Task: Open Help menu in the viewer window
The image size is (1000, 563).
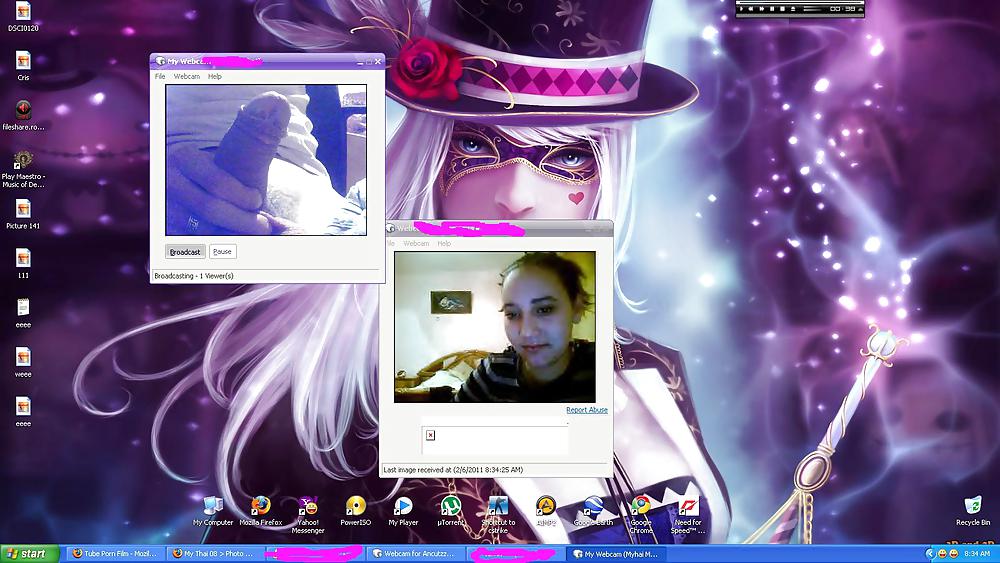Action: (x=444, y=244)
